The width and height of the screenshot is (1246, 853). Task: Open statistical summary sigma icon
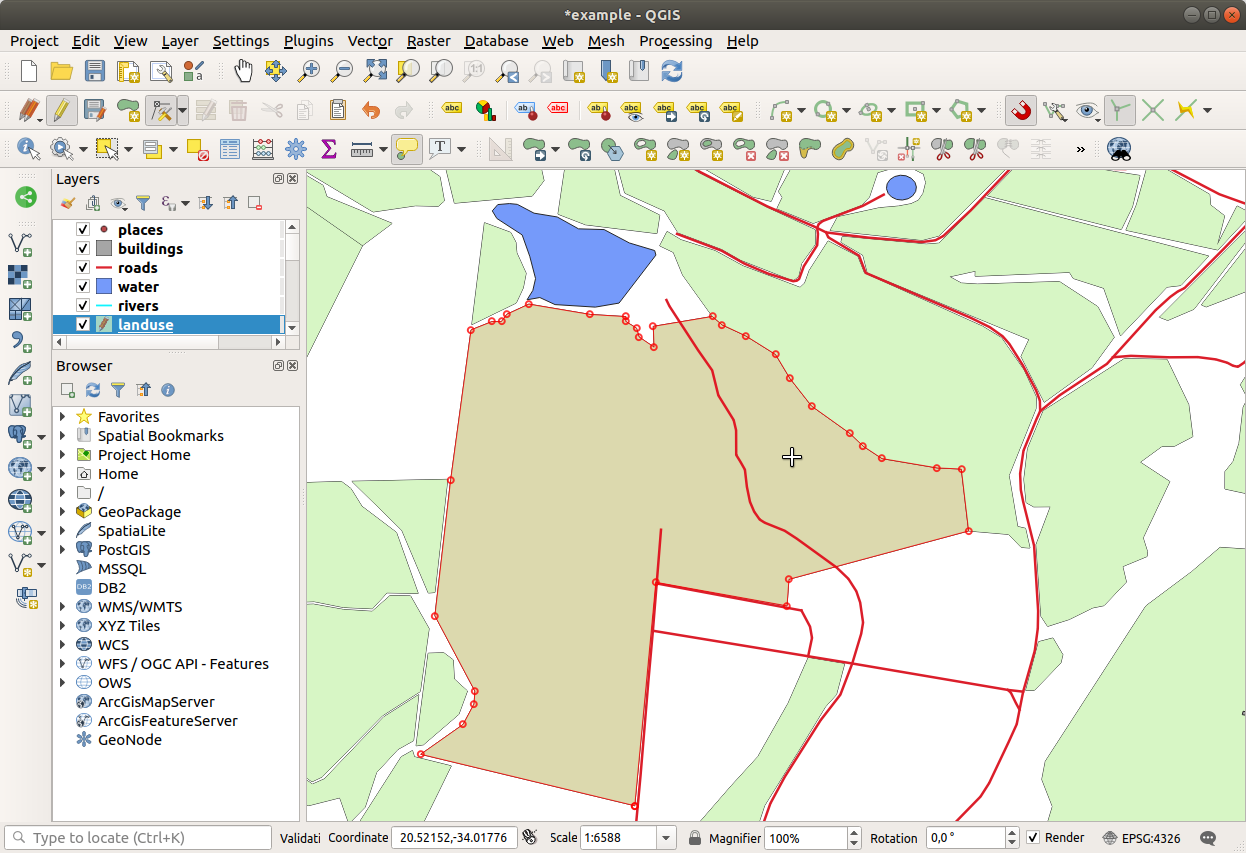tap(328, 149)
